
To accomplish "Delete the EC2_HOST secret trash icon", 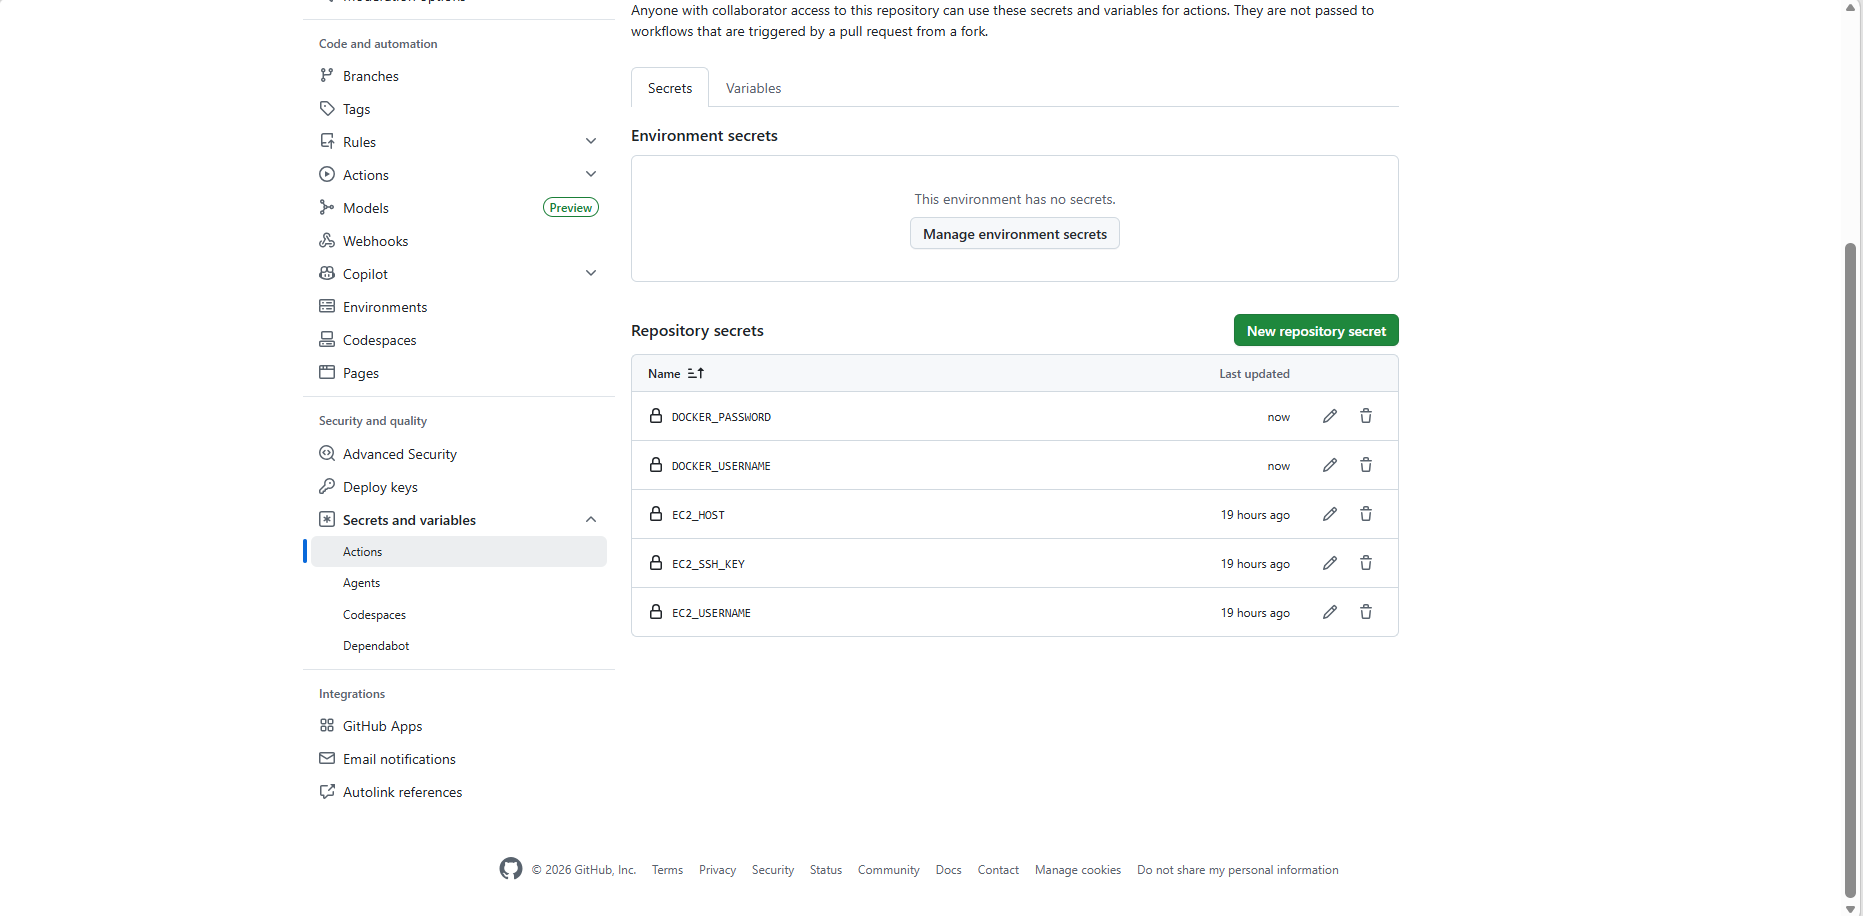I will coord(1366,514).
